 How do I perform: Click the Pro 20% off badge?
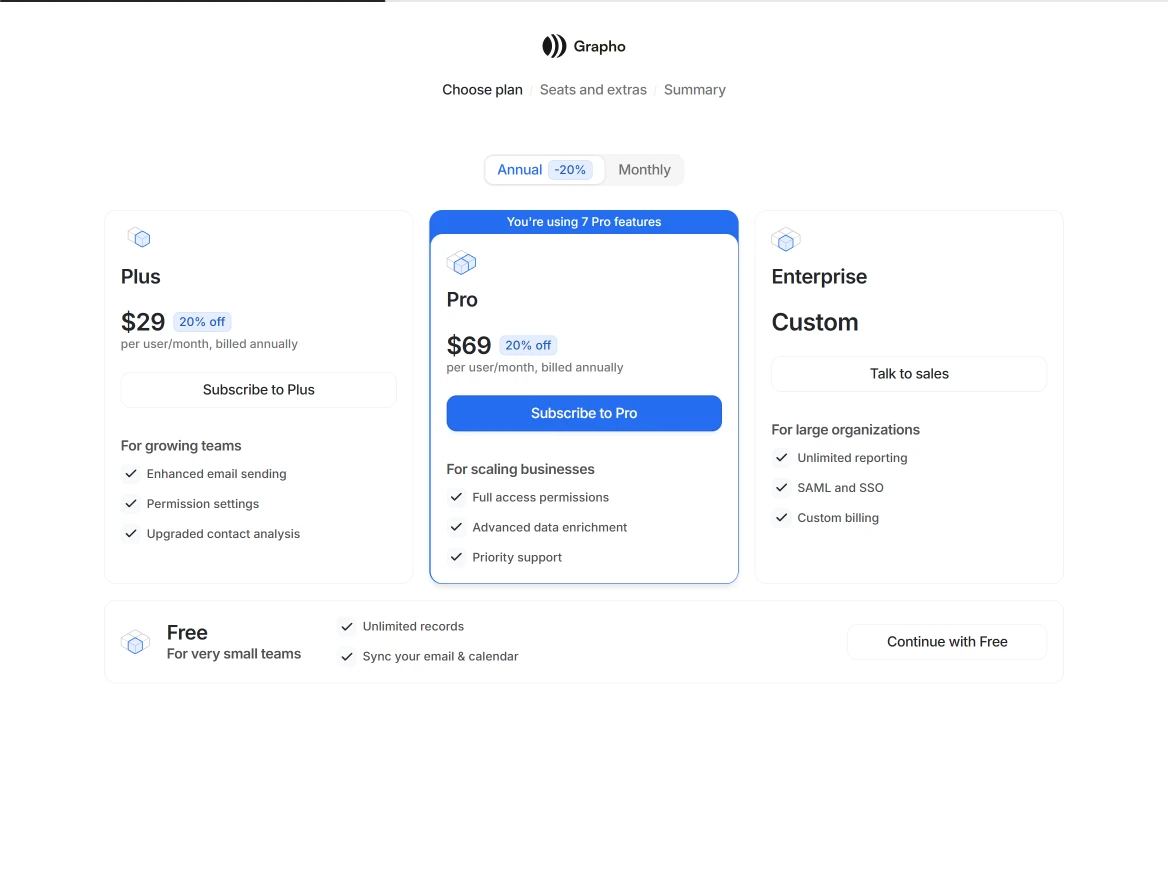tap(528, 345)
